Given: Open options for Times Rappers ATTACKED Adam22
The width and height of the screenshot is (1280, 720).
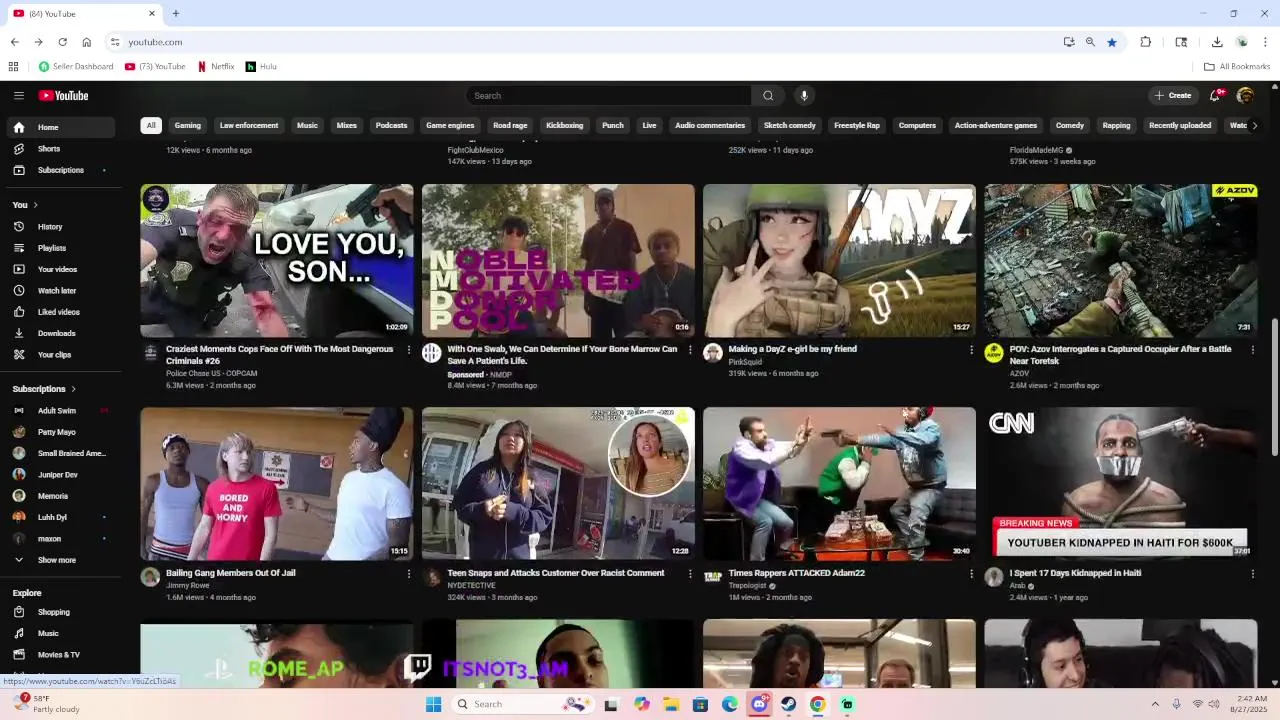Looking at the screenshot, I should click(x=970, y=574).
